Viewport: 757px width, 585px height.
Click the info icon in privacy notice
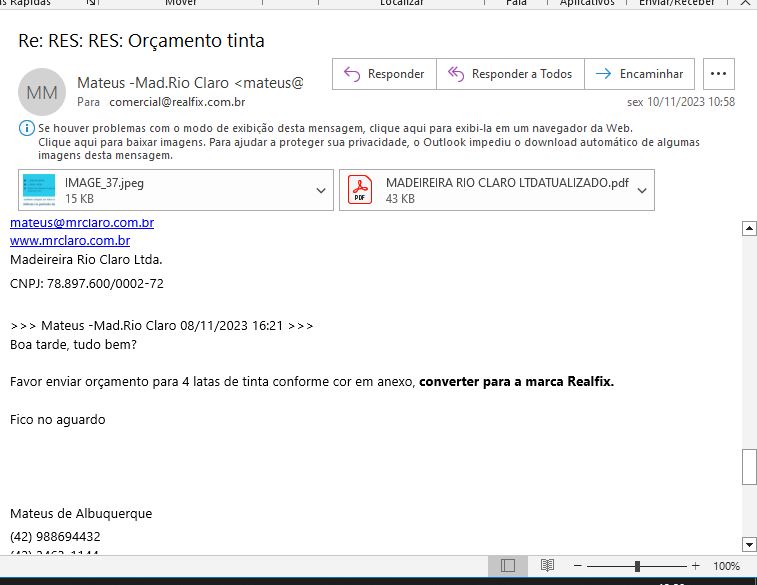pyautogui.click(x=26, y=129)
